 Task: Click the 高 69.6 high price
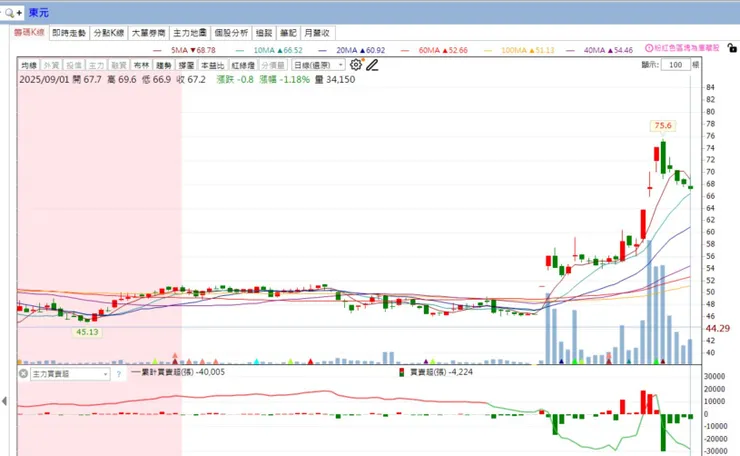pyautogui.click(x=122, y=79)
